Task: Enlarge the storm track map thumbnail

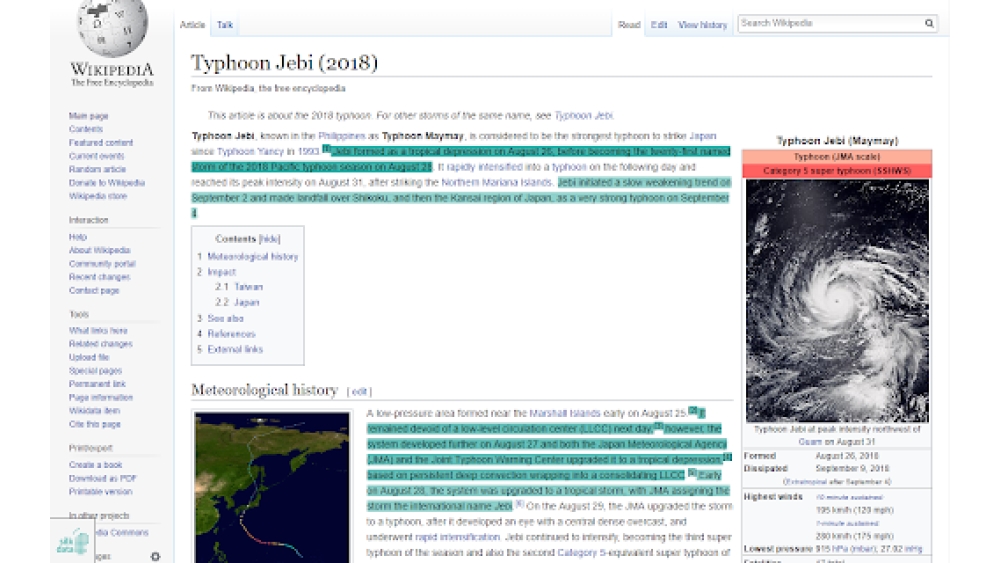Action: 272,488
